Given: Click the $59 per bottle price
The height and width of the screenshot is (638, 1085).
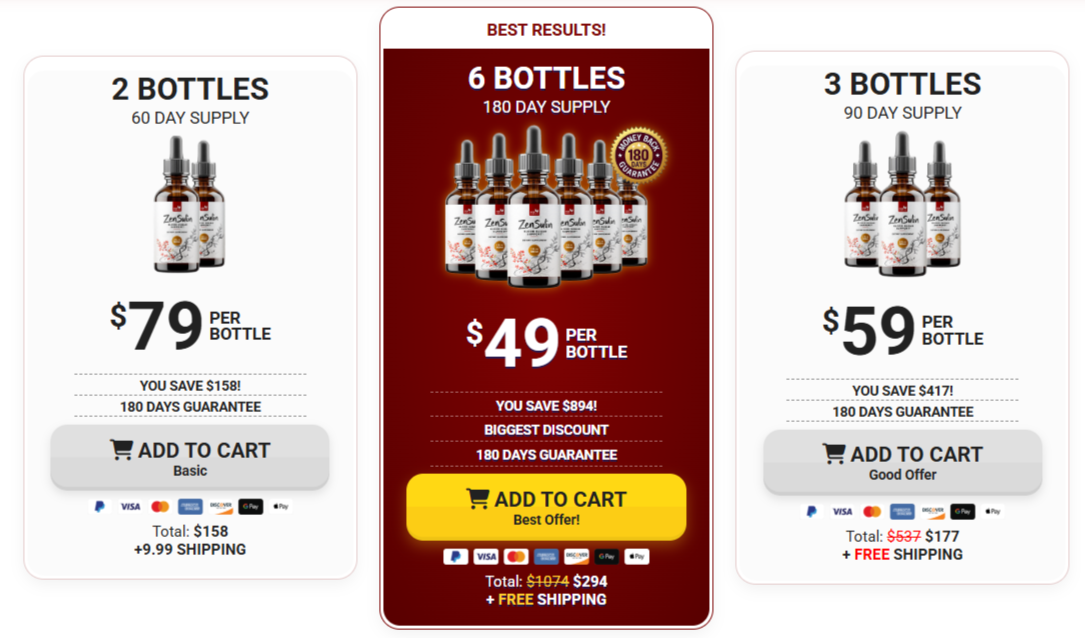Looking at the screenshot, I should click(x=902, y=331).
